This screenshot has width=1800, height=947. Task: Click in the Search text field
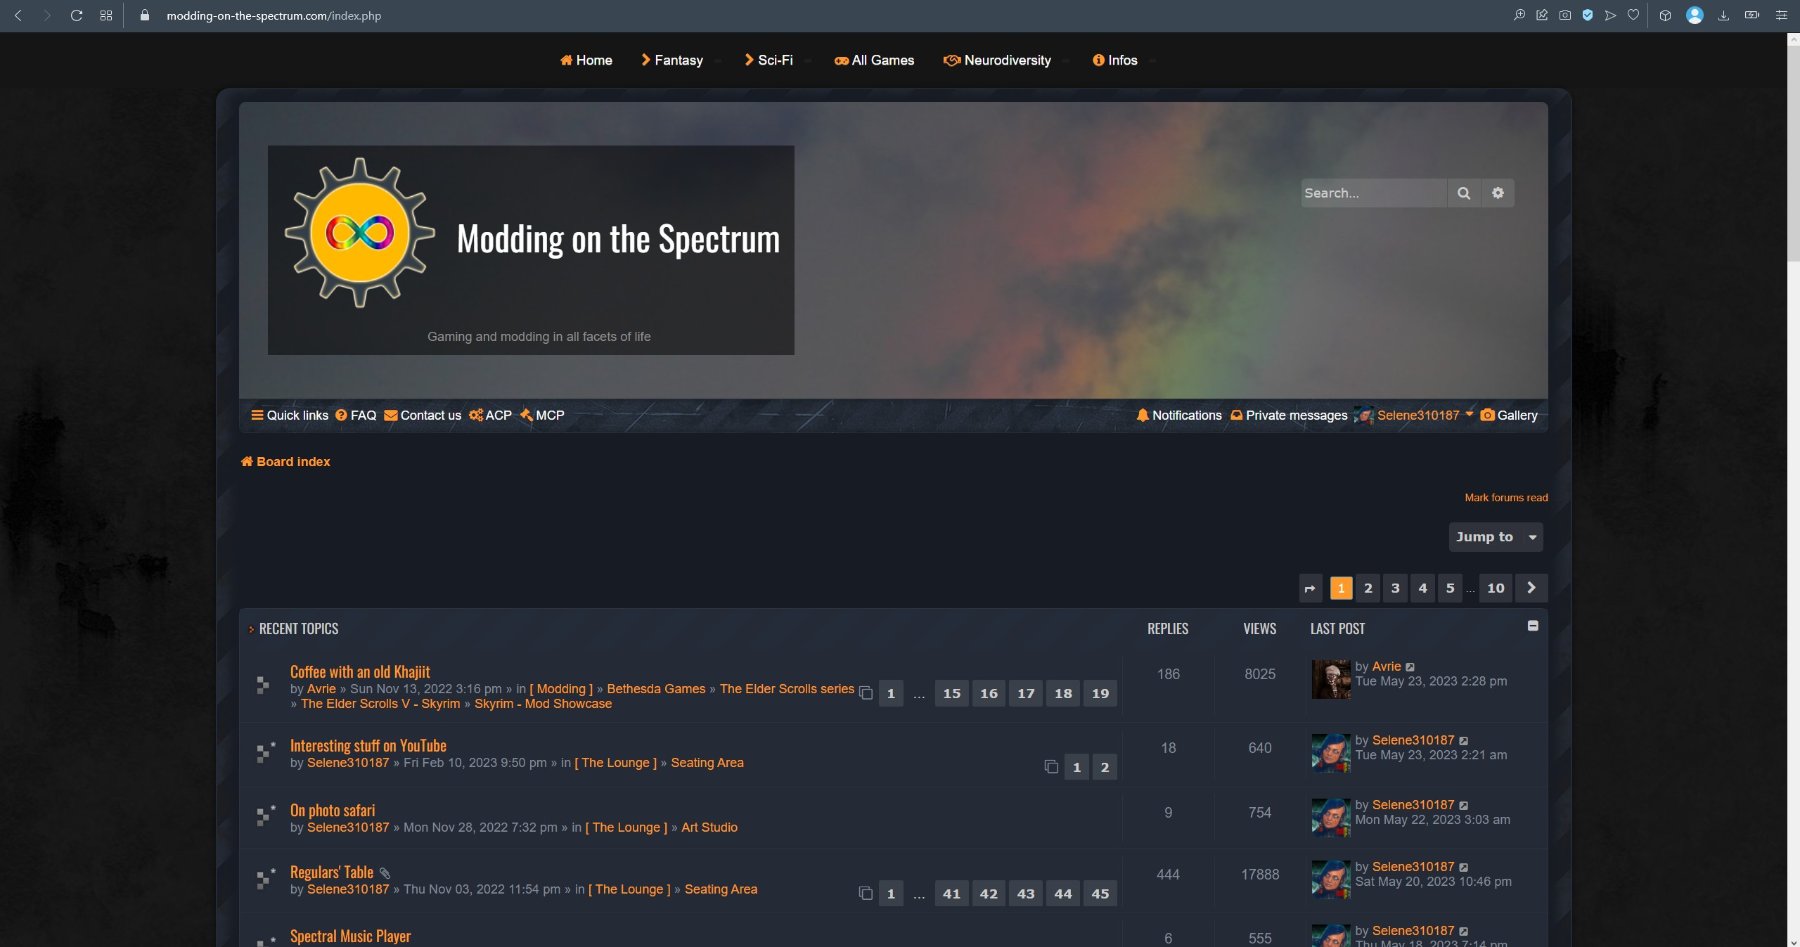coord(1372,193)
